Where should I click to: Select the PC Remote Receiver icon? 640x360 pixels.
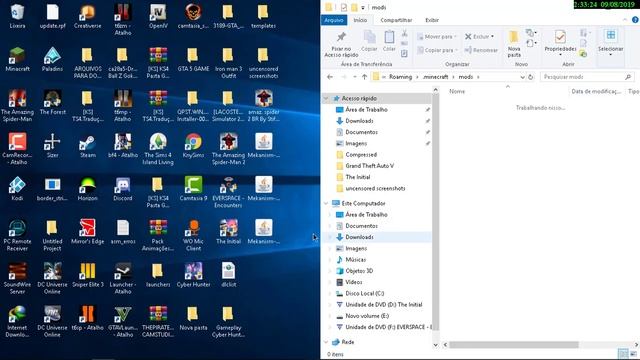17,235
